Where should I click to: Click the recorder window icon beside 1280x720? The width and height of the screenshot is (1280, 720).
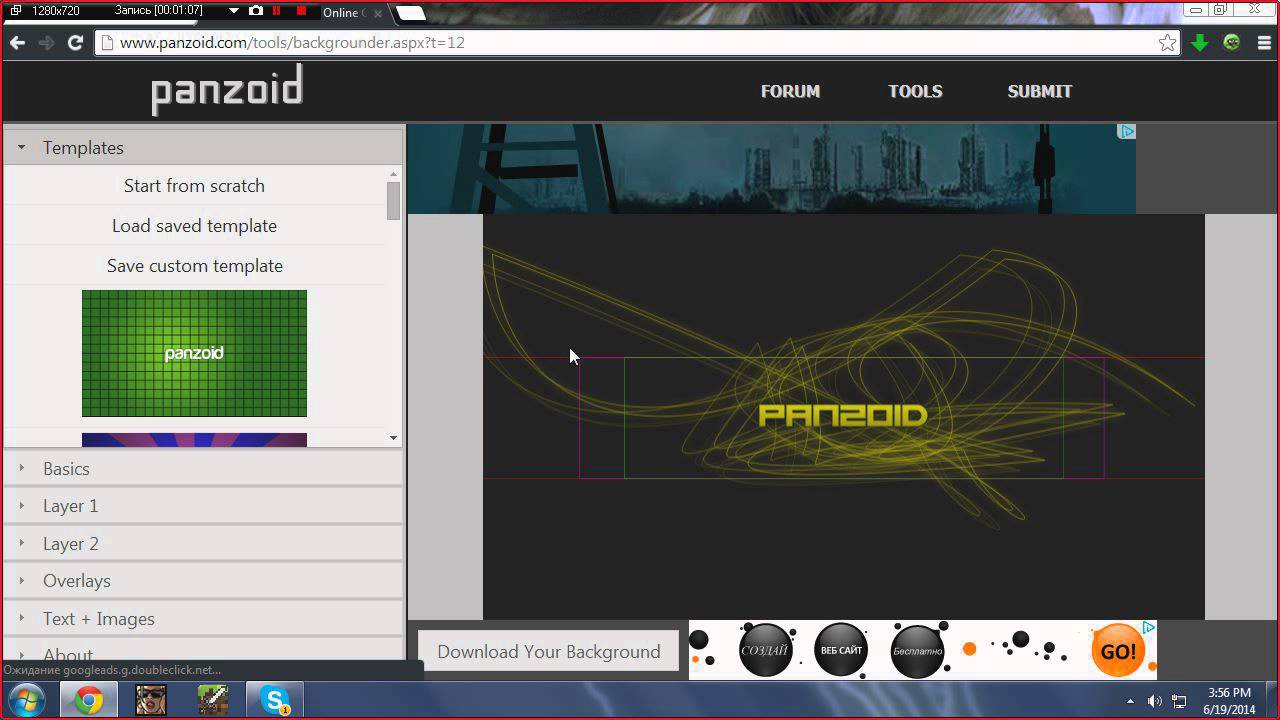click(15, 11)
